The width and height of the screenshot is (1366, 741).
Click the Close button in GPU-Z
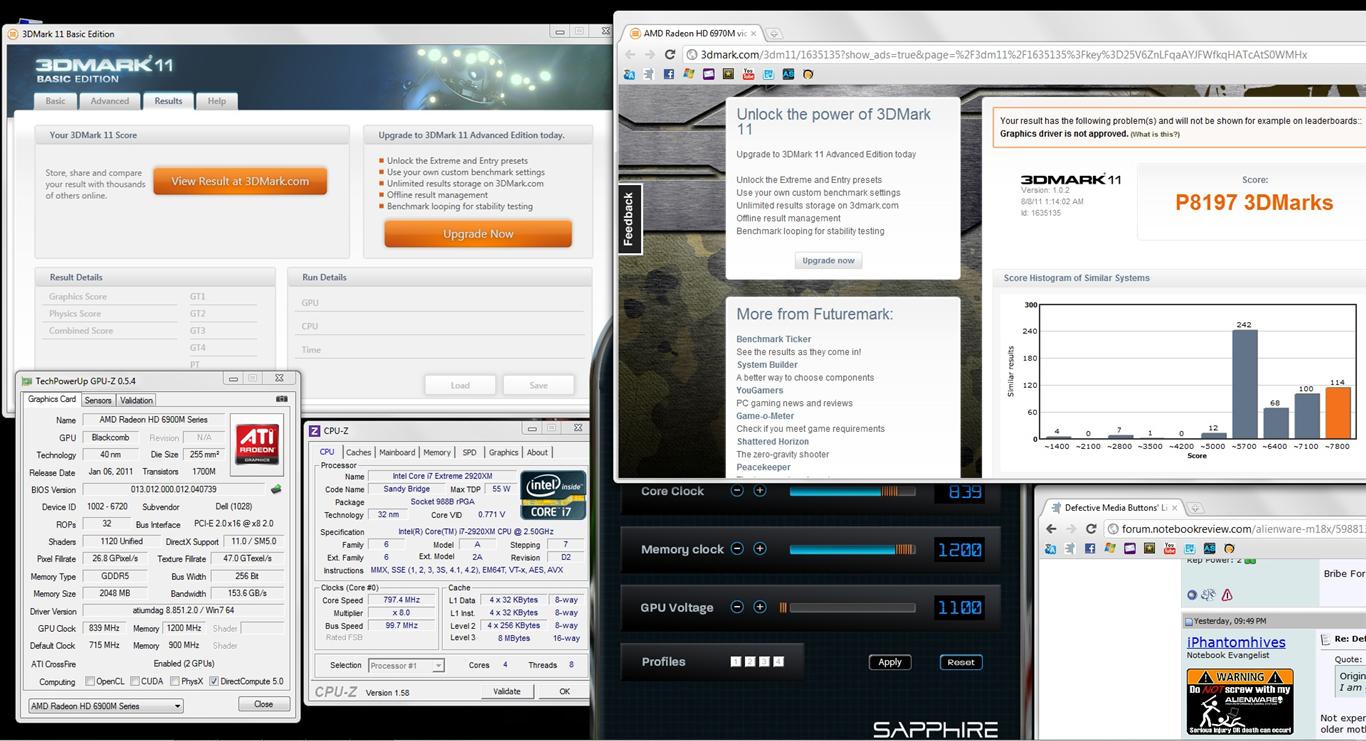click(x=264, y=704)
